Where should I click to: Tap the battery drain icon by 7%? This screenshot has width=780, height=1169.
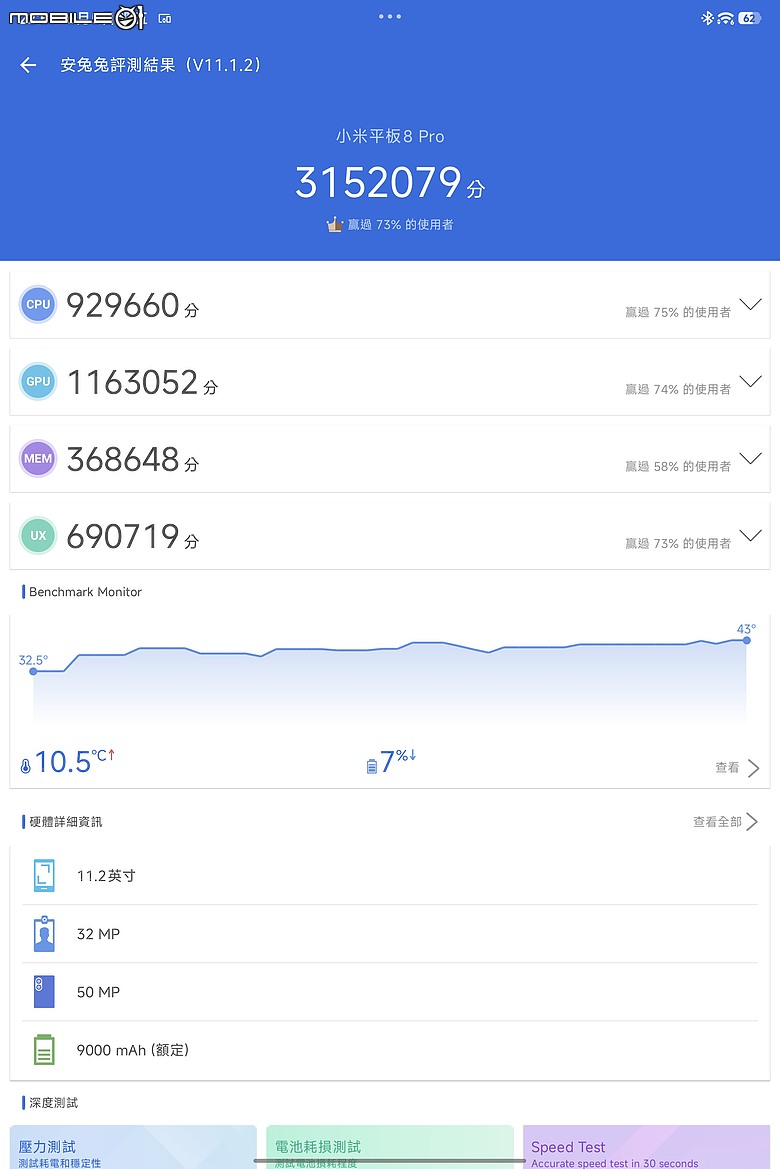371,766
